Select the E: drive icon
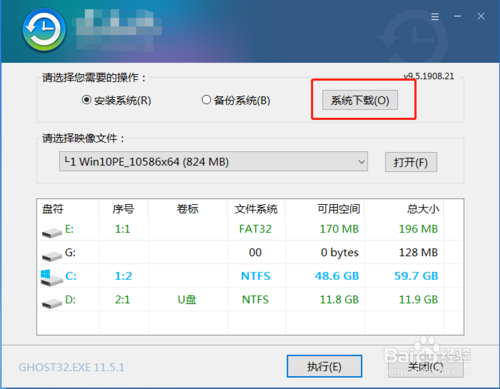The width and height of the screenshot is (500, 389). tap(52, 231)
